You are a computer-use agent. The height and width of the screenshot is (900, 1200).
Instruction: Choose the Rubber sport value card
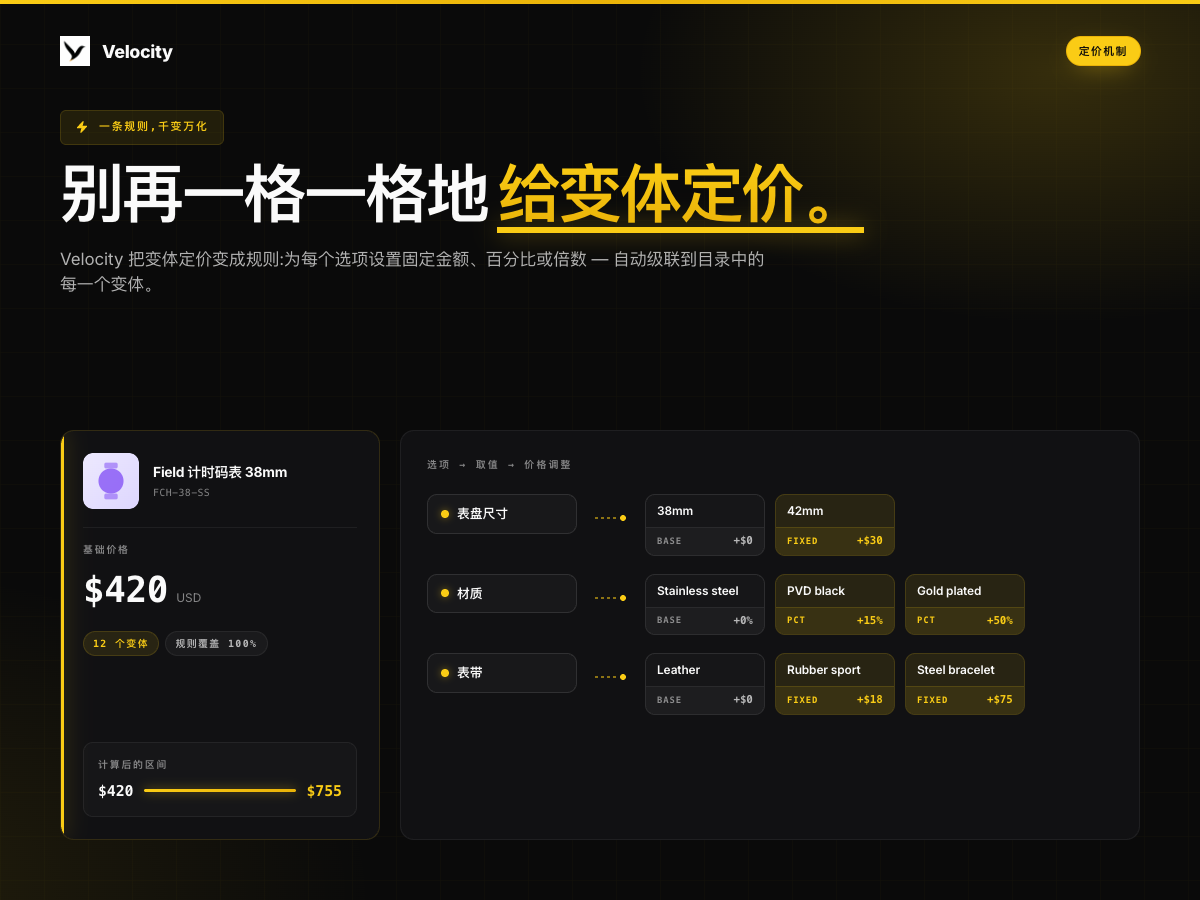[835, 684]
